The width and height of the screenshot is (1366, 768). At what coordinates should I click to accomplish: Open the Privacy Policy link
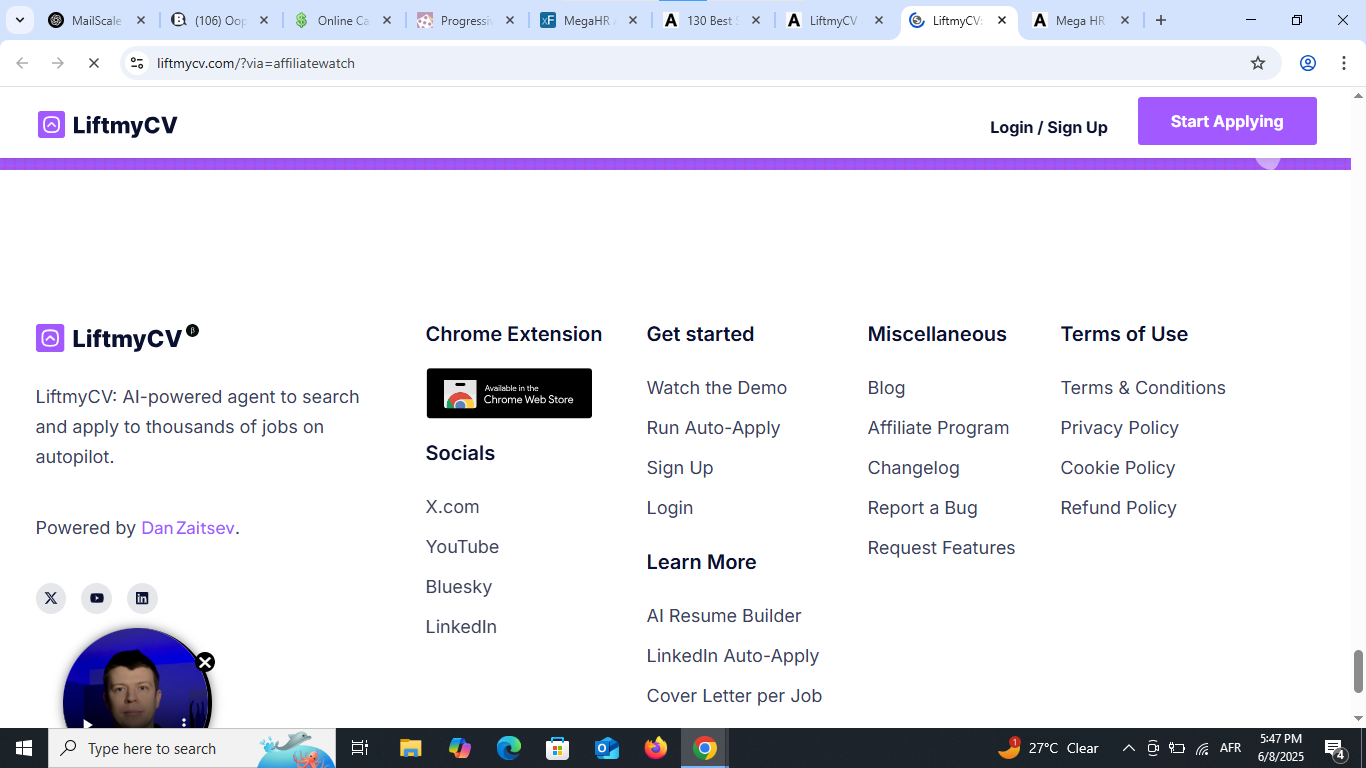click(x=1119, y=428)
